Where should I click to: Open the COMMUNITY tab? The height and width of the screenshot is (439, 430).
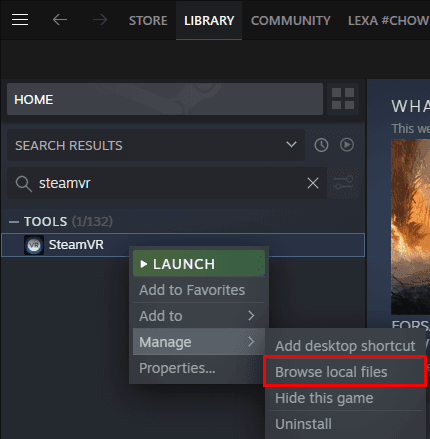pos(291,21)
